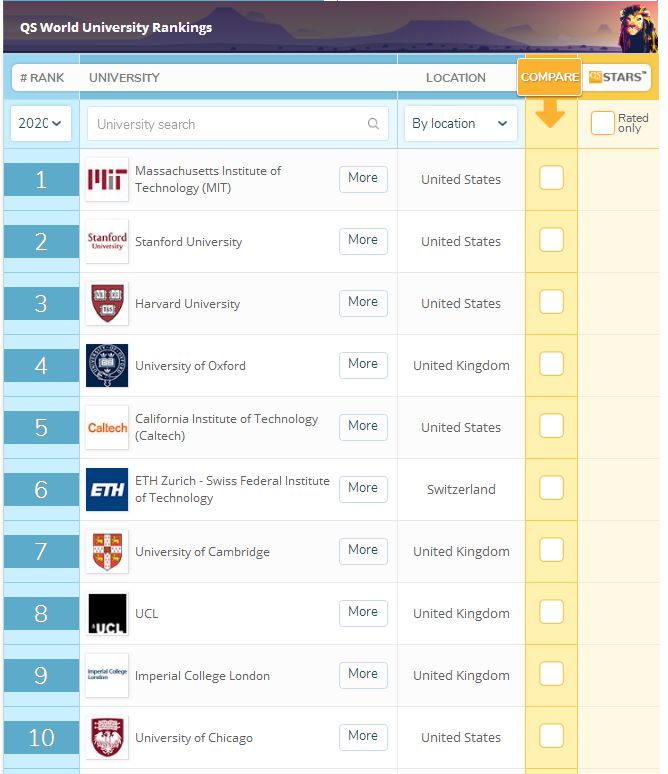The width and height of the screenshot is (668, 774).
Task: Open Imperial College London name link
Action: coord(202,676)
